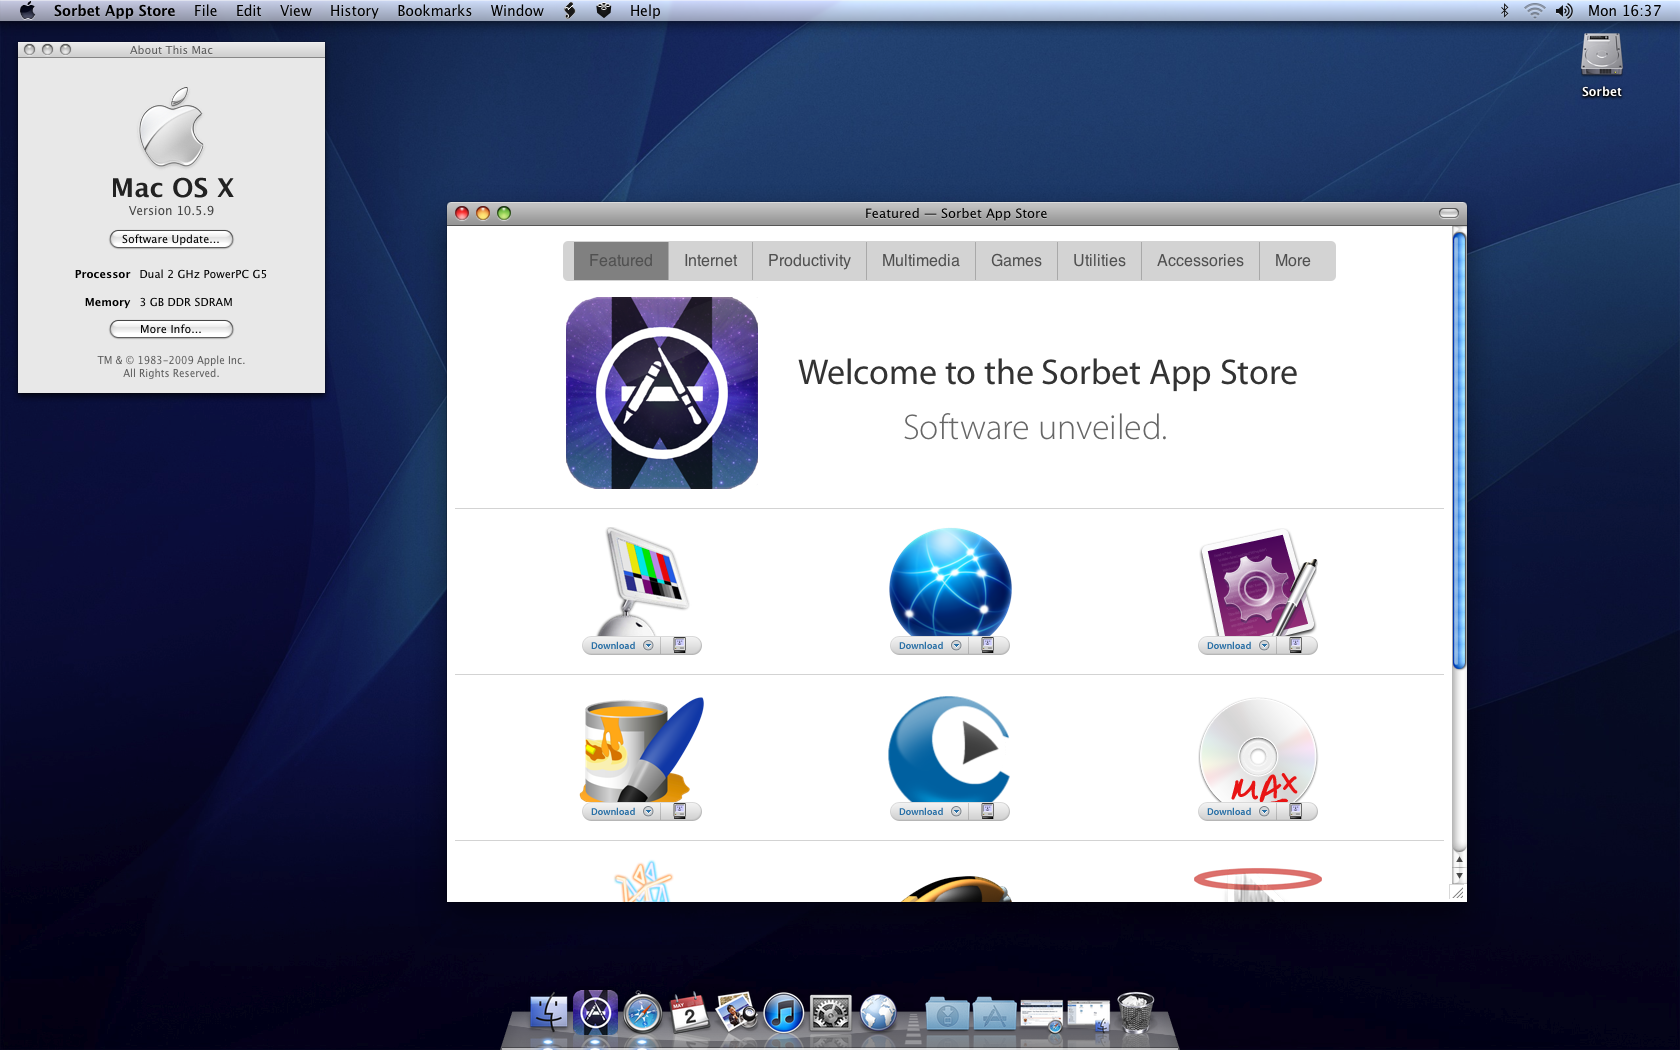Screen dimensions: 1680x1050
Task: Click the scroll down arrow in App Store window
Action: pos(1459,875)
